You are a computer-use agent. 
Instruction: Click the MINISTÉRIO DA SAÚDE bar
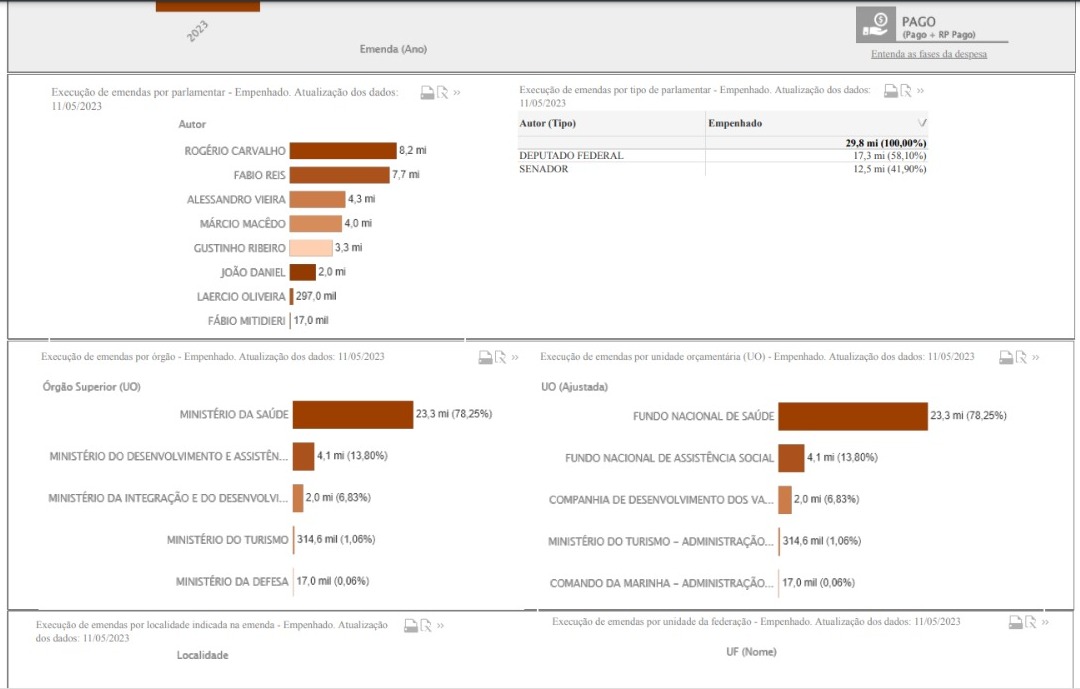click(352, 414)
